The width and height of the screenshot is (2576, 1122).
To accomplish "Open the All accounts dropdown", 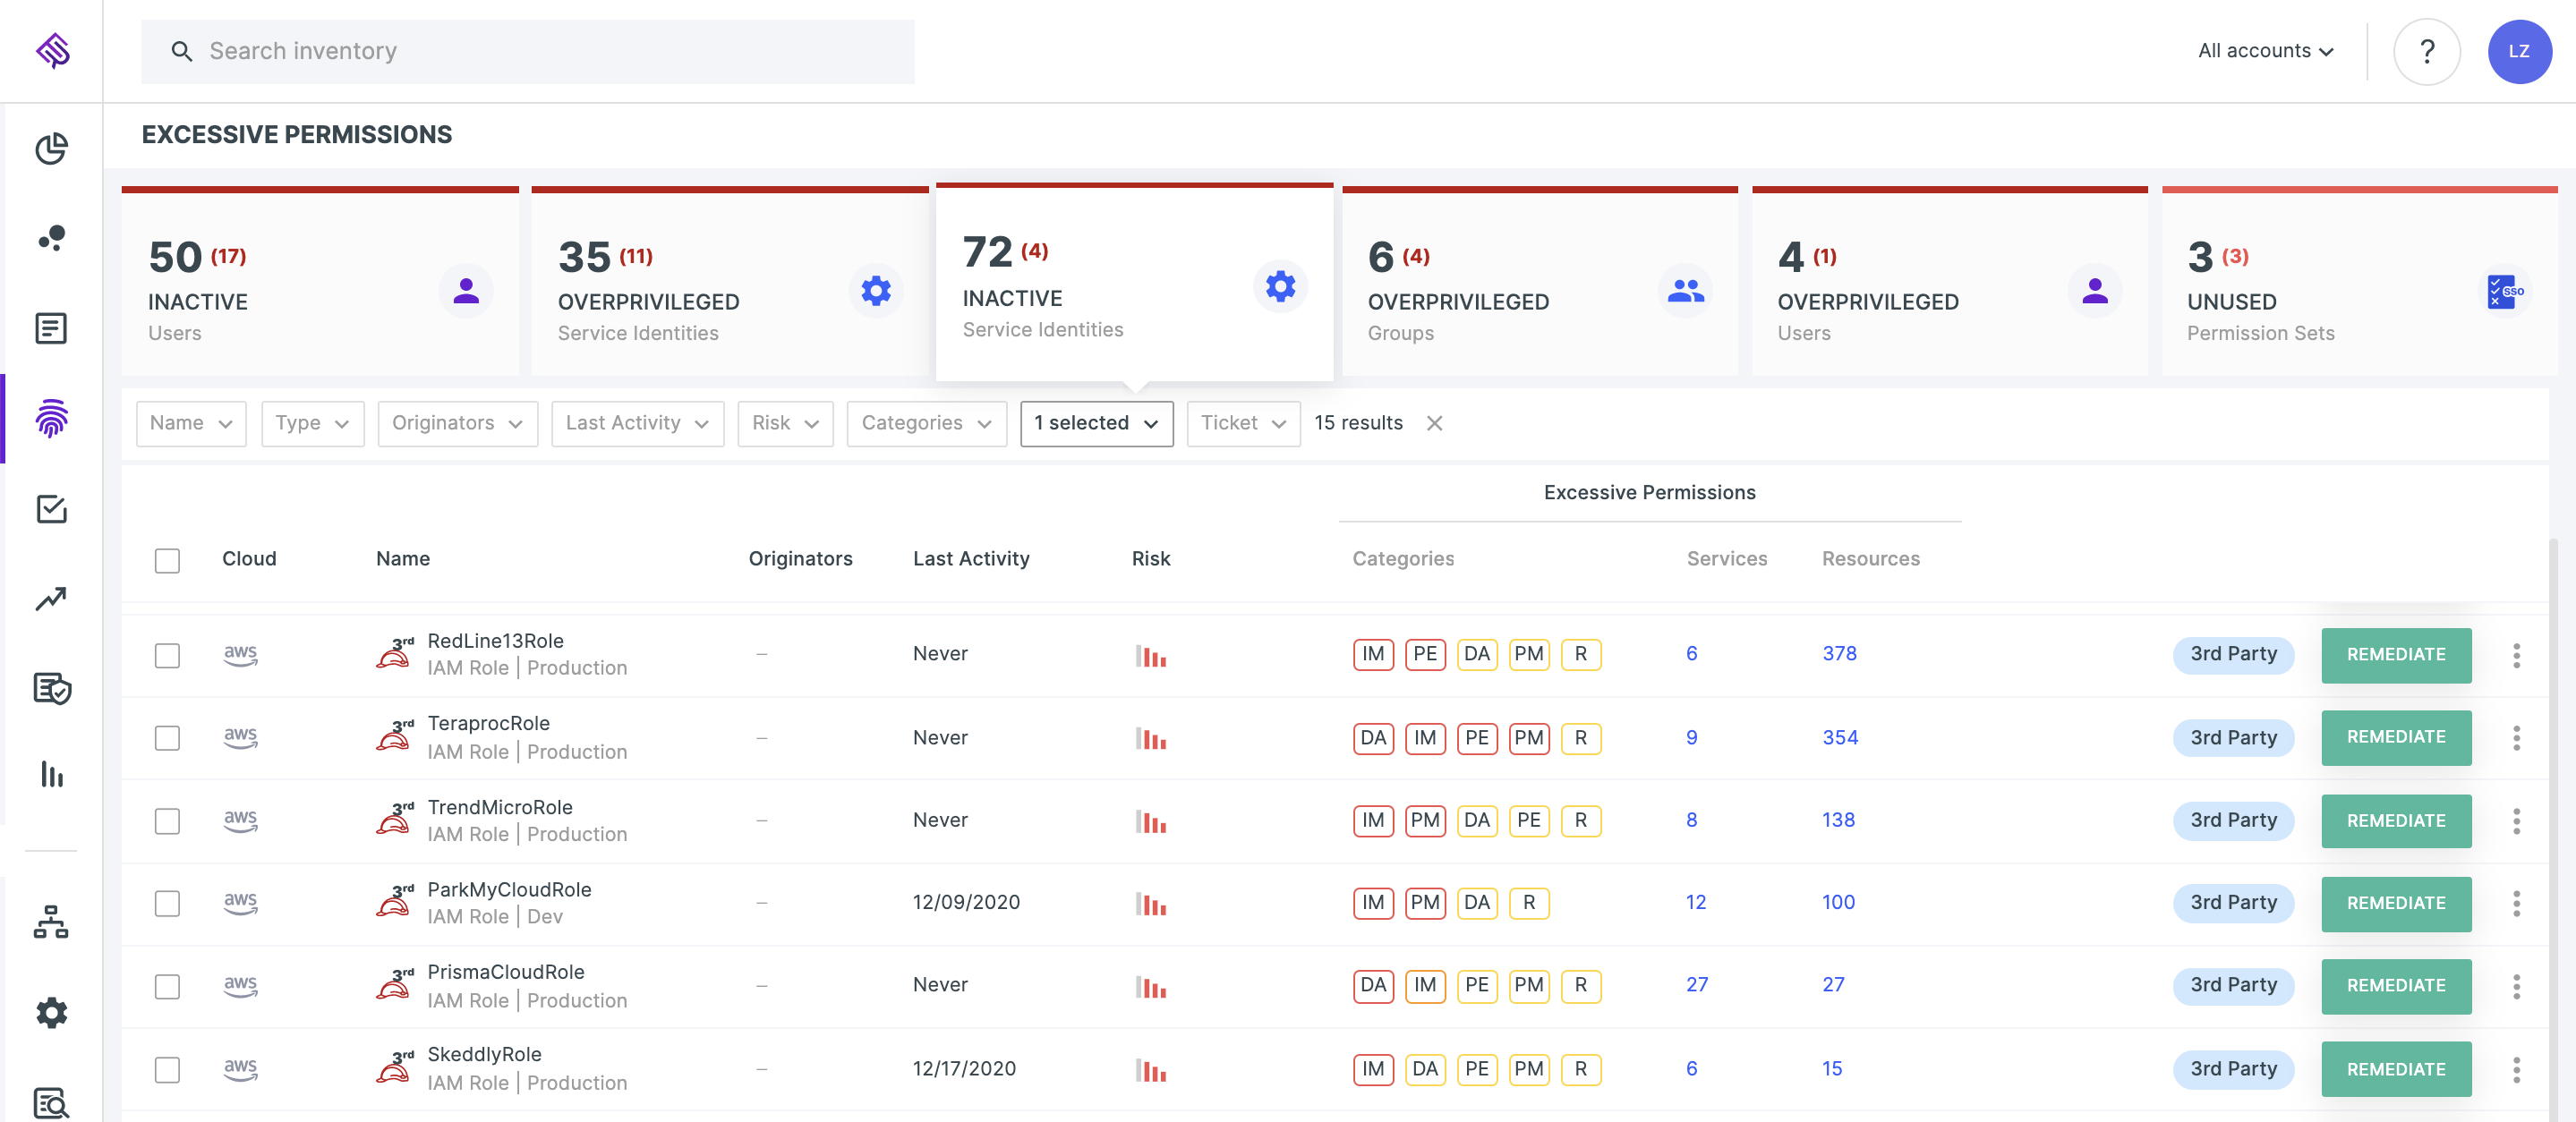I will 2265,51.
